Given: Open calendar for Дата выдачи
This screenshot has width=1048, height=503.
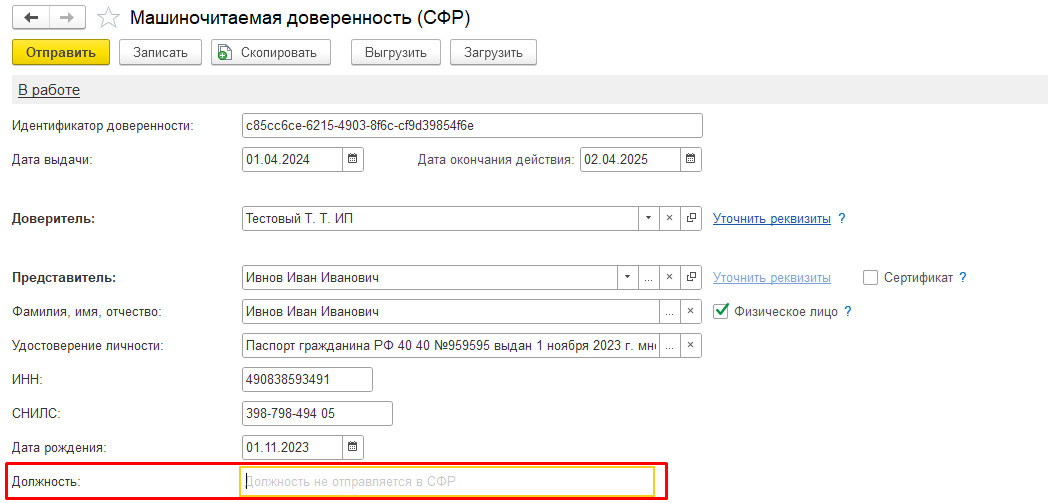Looking at the screenshot, I should pyautogui.click(x=352, y=159).
